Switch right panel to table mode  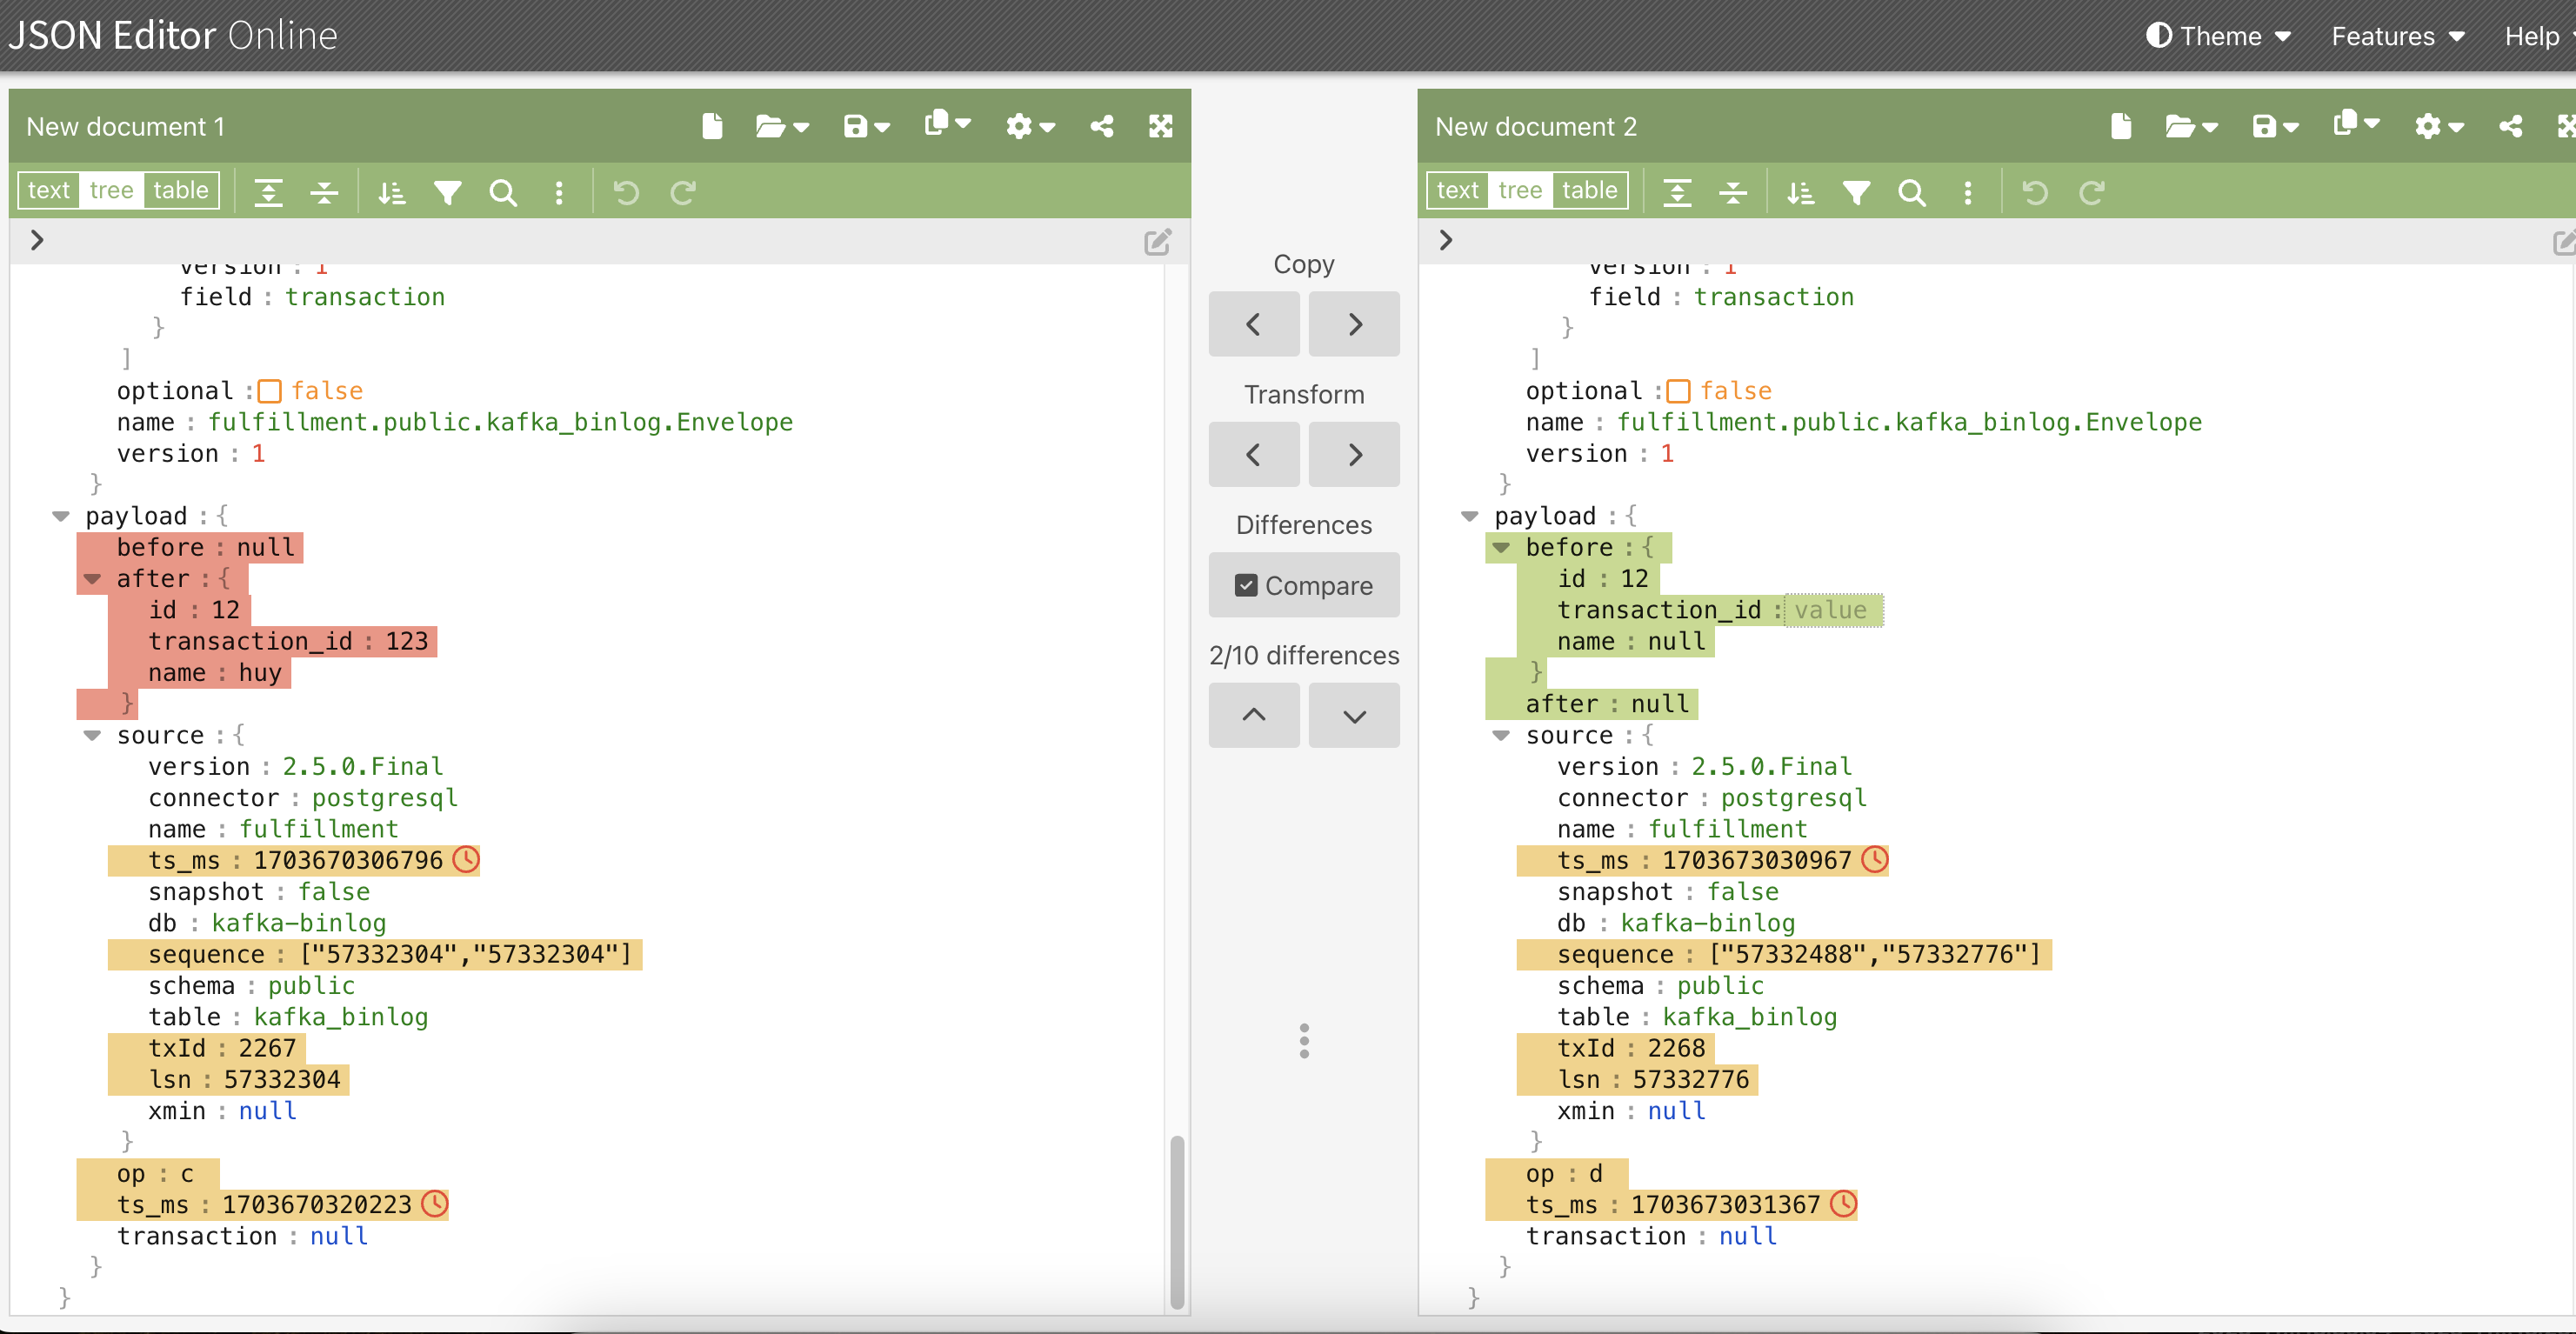tap(1590, 190)
